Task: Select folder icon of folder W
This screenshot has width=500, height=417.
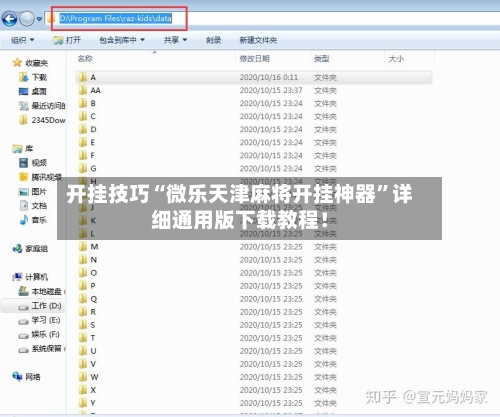Action: (83, 377)
